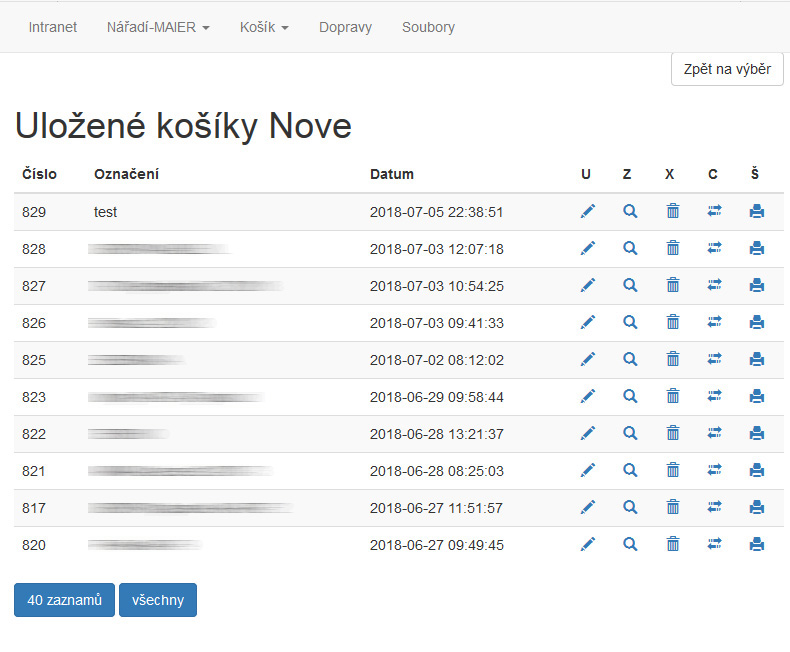
Task: Edit basket 823 using the pencil icon
Action: click(x=587, y=397)
